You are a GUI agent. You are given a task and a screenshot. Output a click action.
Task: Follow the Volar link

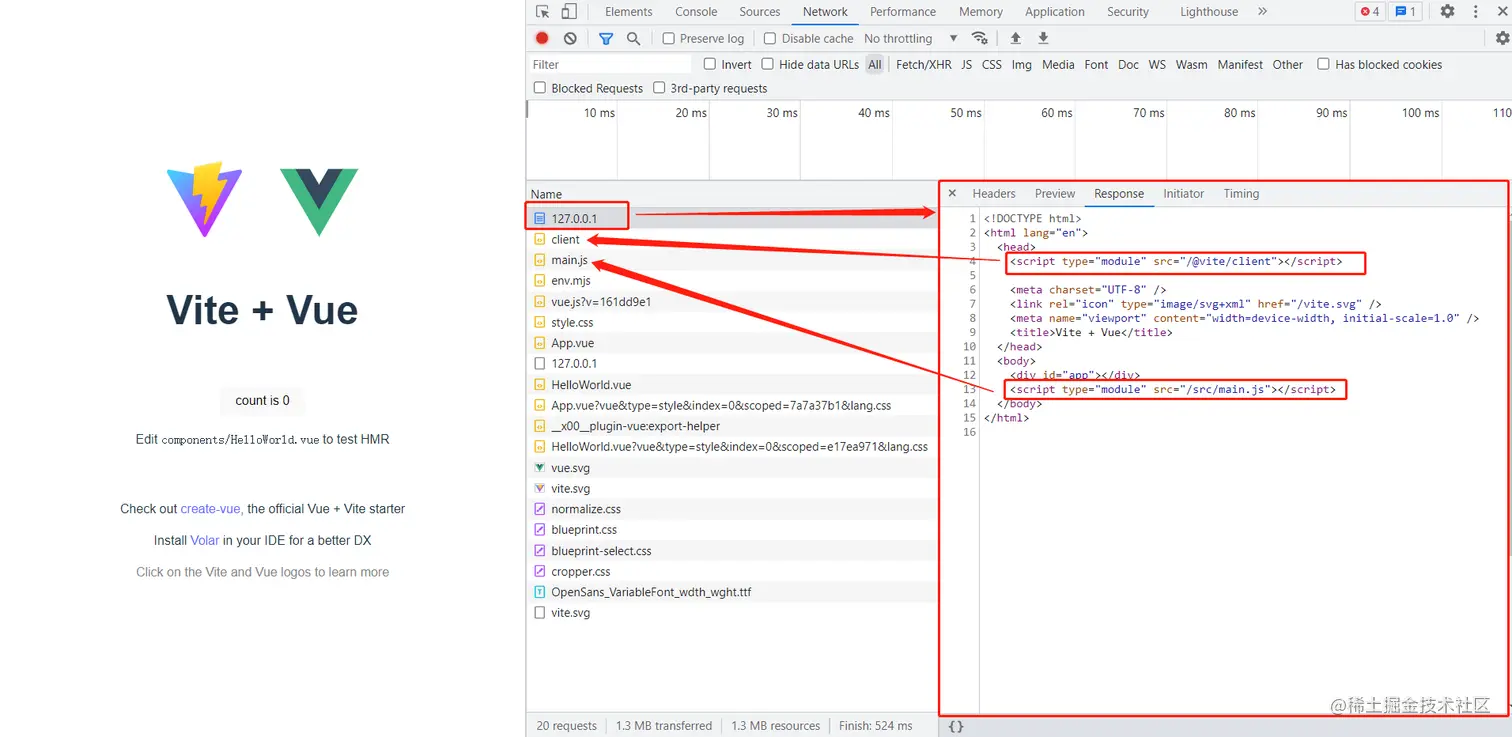[x=205, y=540]
